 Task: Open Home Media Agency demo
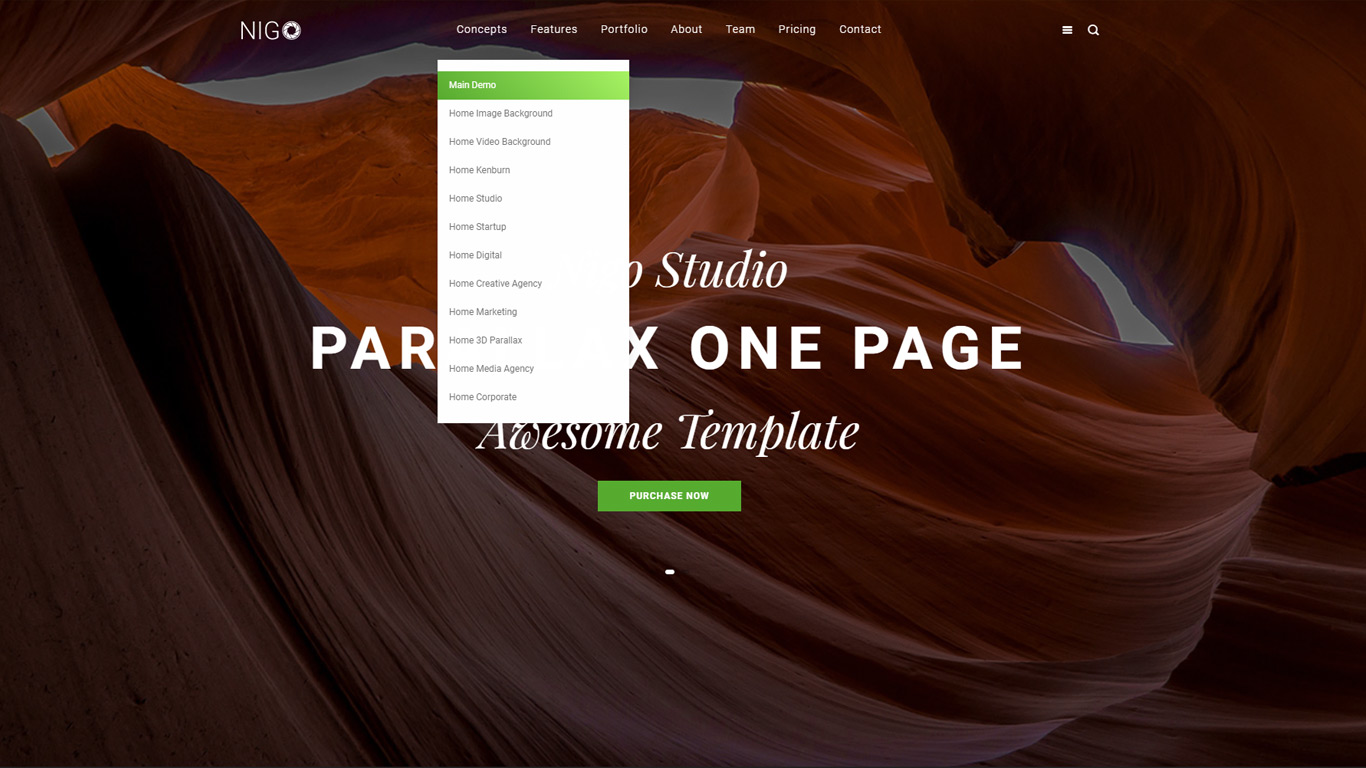click(533, 368)
